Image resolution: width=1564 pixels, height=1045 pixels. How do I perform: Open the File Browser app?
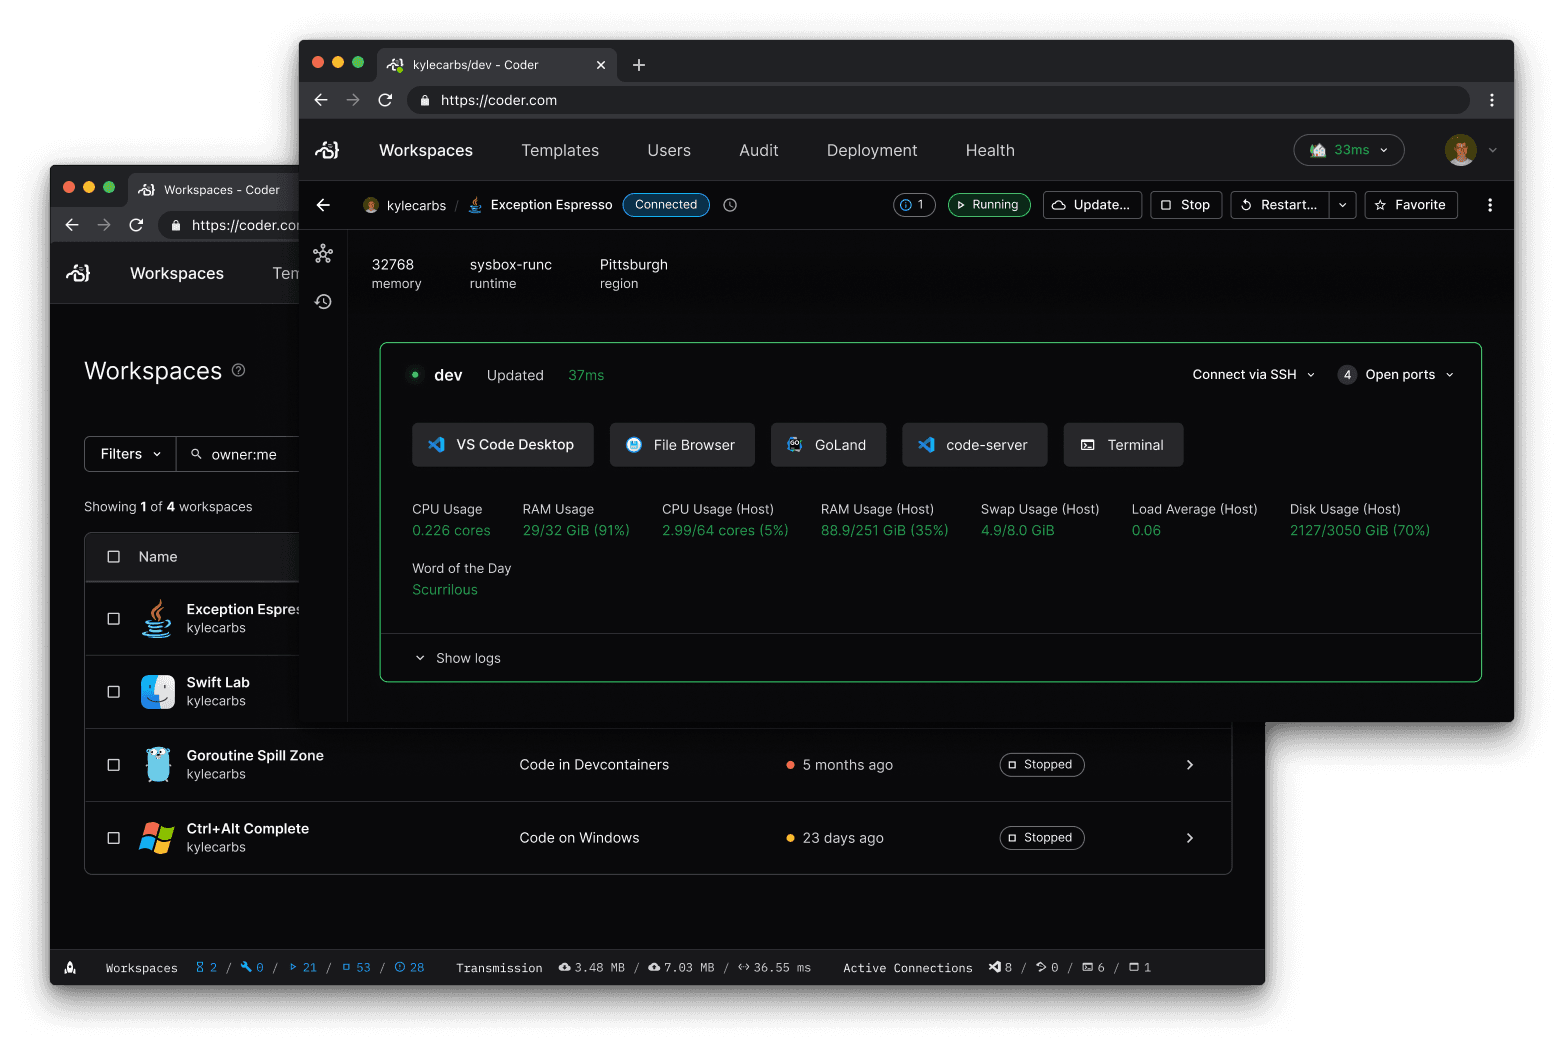[x=682, y=445]
